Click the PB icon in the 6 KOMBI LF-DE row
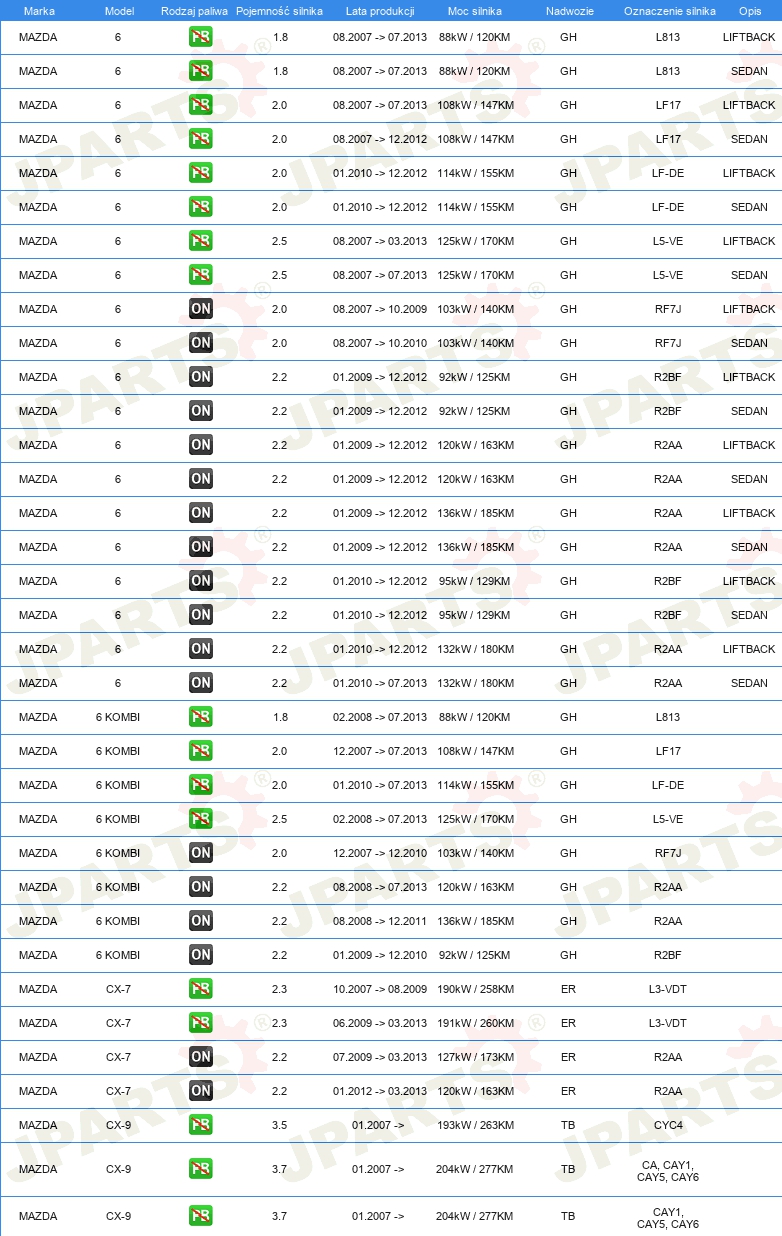782x1236 pixels. click(201, 785)
